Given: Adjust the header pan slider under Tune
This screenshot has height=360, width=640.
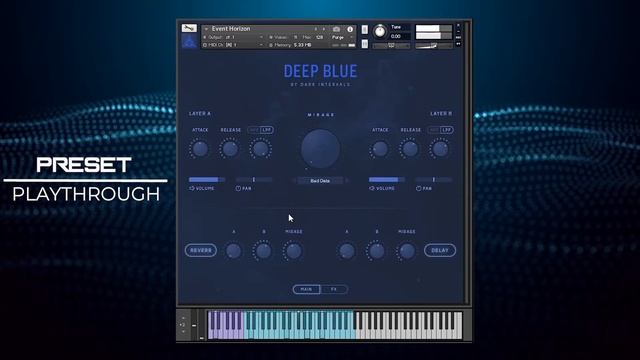Looking at the screenshot, I should (x=391, y=46).
